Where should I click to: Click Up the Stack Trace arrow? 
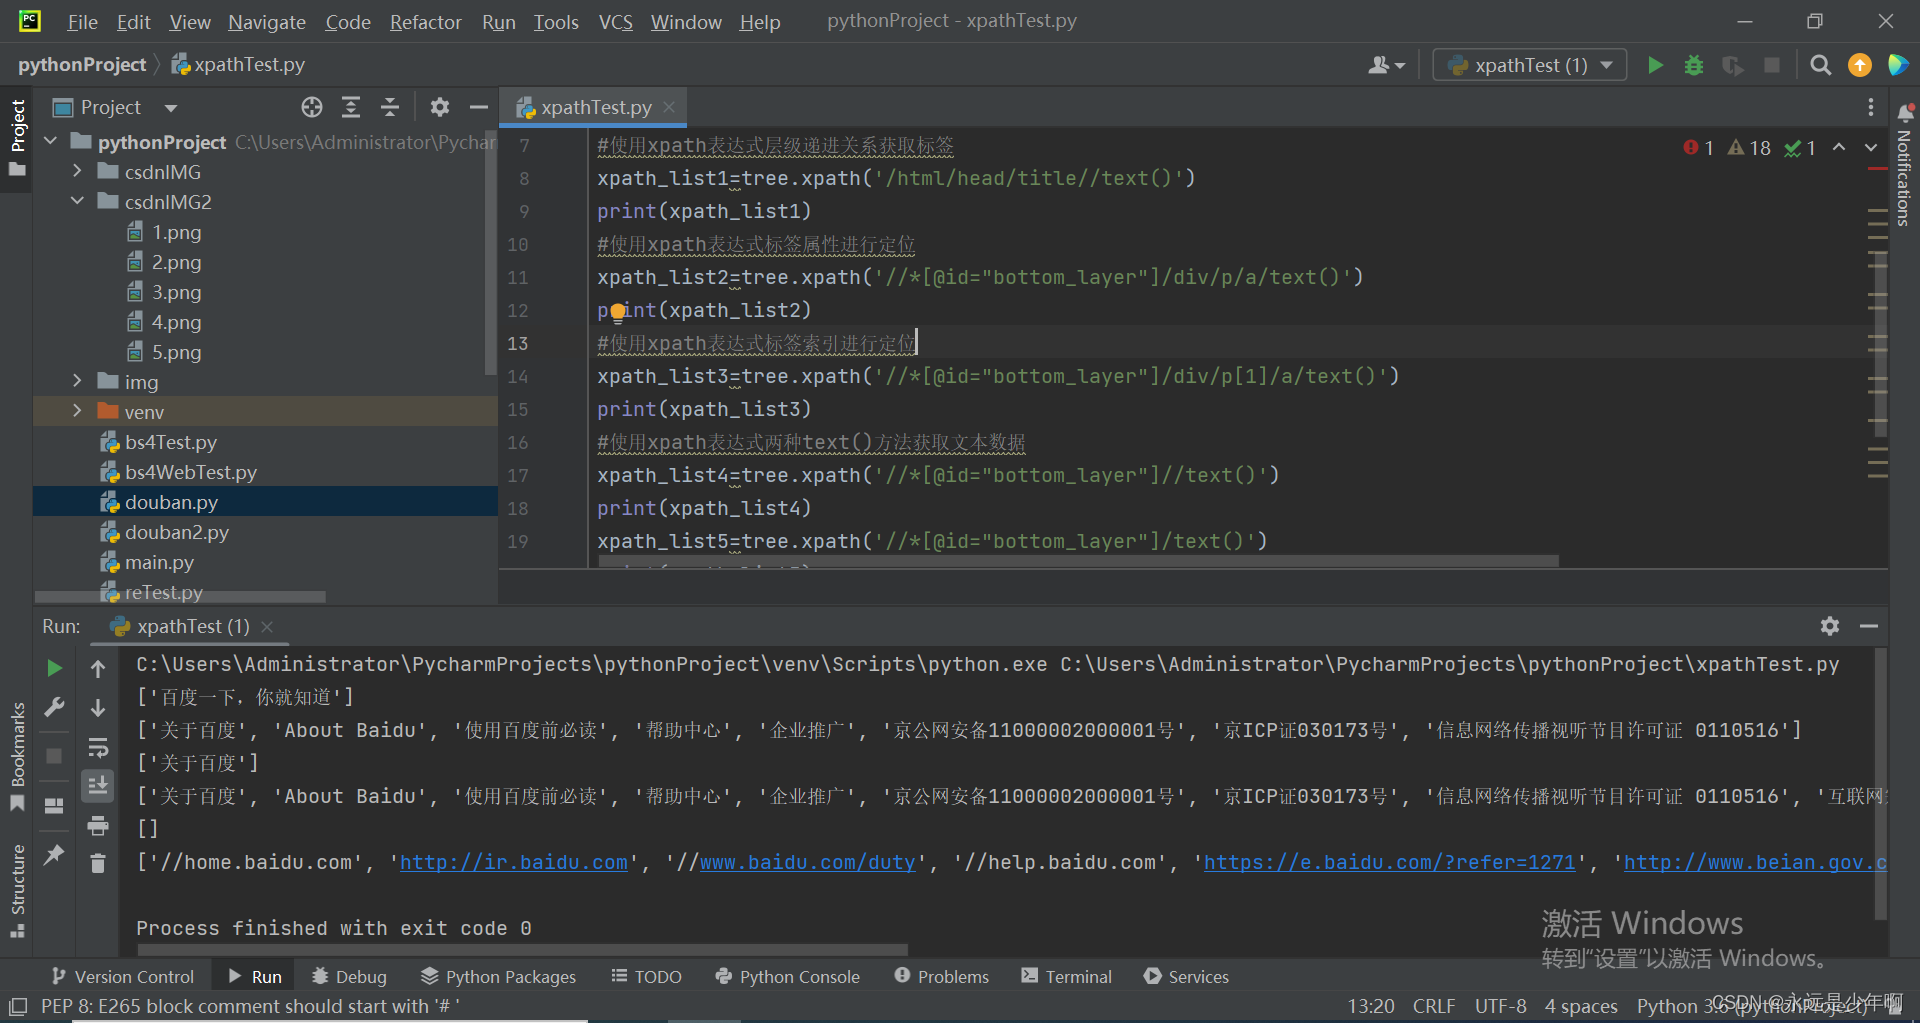coord(98,668)
